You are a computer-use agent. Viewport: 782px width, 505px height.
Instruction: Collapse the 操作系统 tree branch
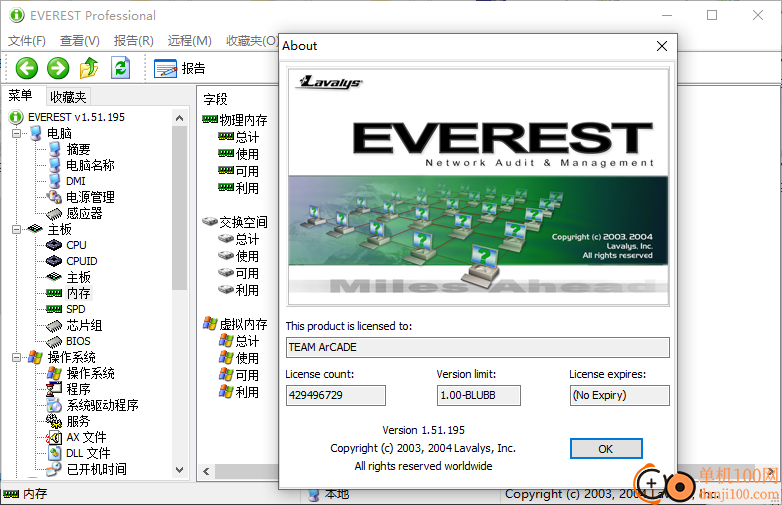(x=16, y=357)
